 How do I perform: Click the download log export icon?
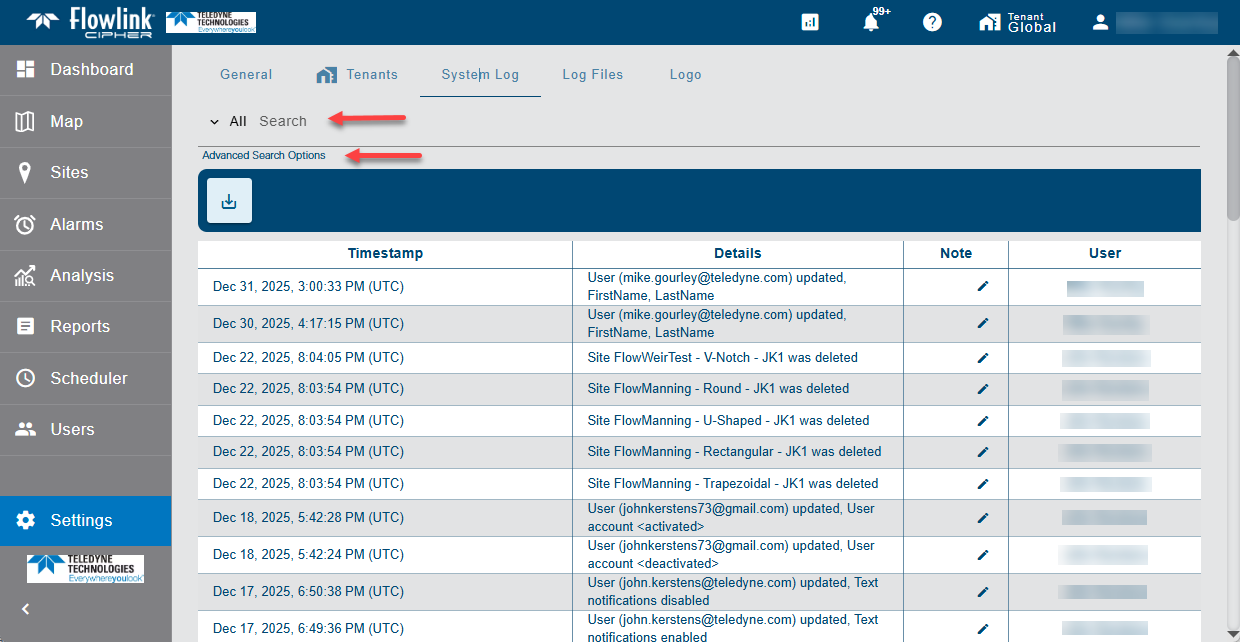pyautogui.click(x=229, y=201)
